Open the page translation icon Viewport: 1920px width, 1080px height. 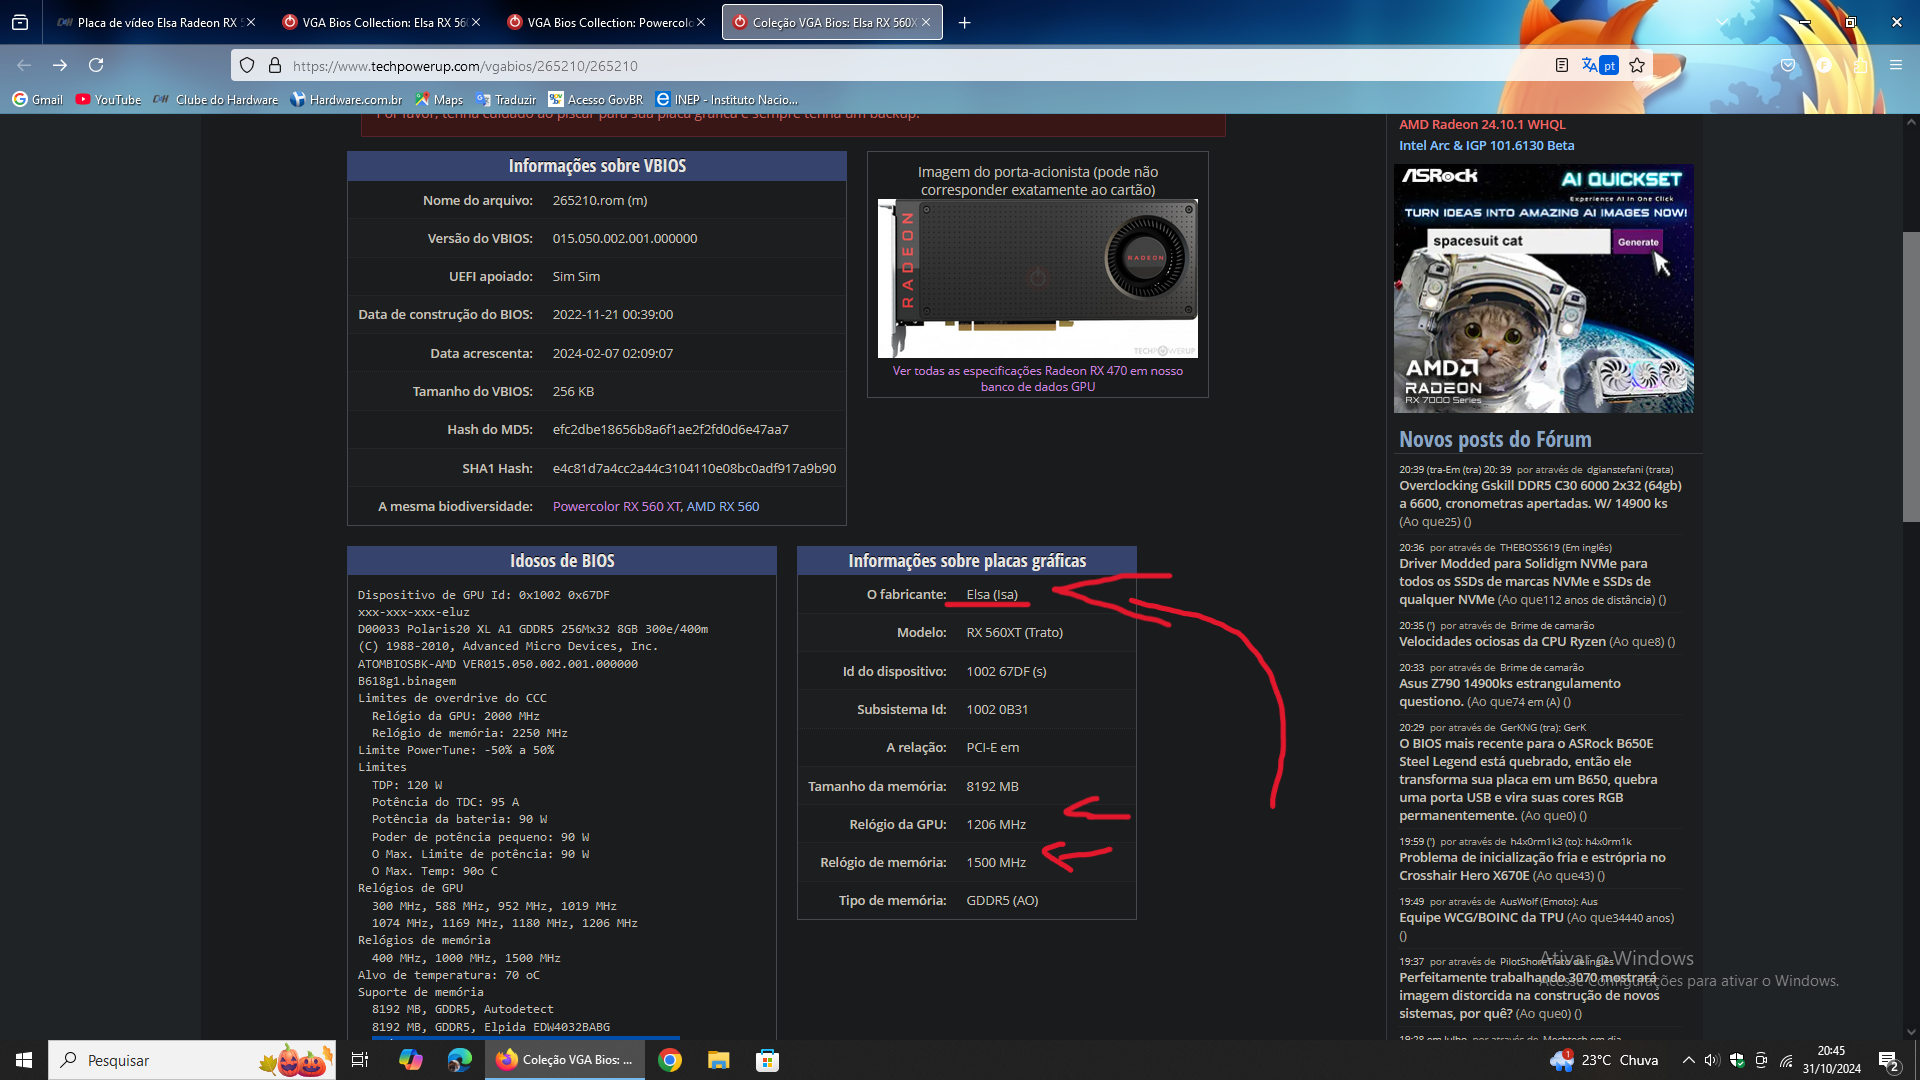pyautogui.click(x=1599, y=65)
